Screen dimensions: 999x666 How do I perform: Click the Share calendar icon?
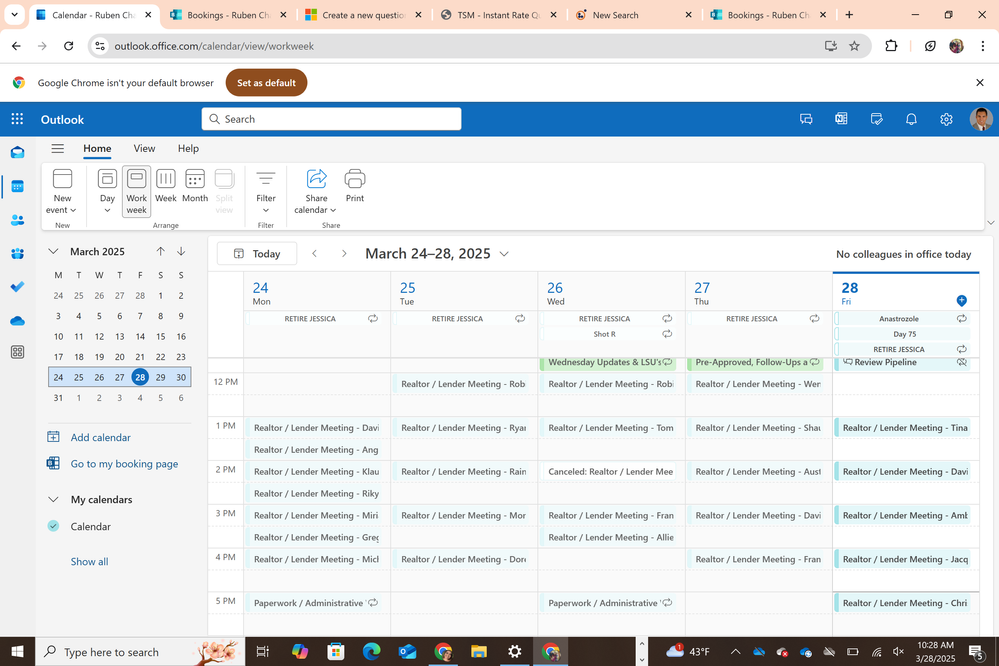click(317, 179)
